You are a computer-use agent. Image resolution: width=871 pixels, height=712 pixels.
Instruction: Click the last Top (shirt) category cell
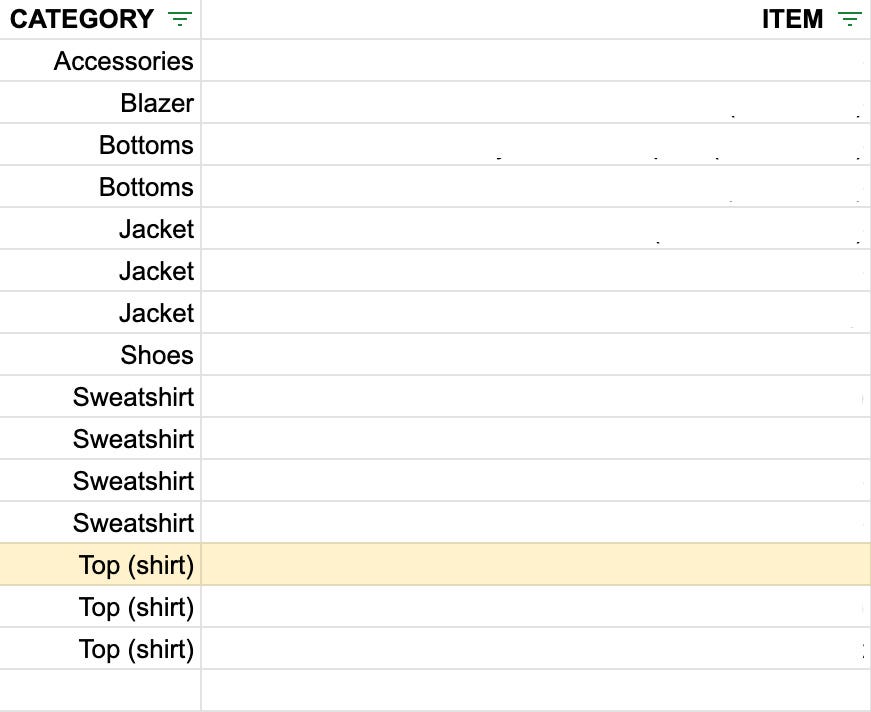[100, 649]
